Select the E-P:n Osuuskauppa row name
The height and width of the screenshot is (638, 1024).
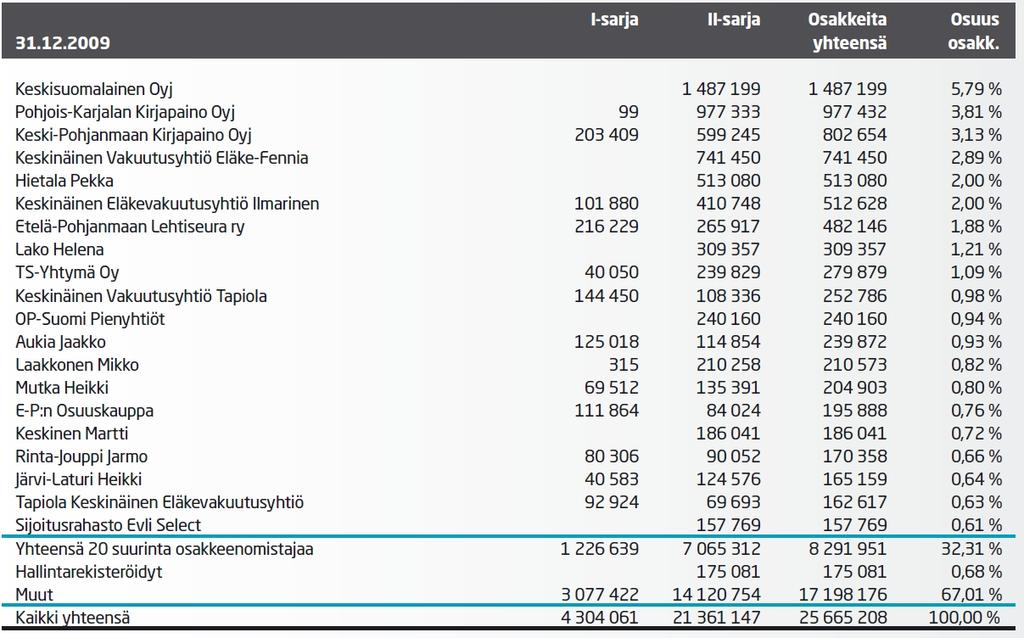(x=84, y=411)
